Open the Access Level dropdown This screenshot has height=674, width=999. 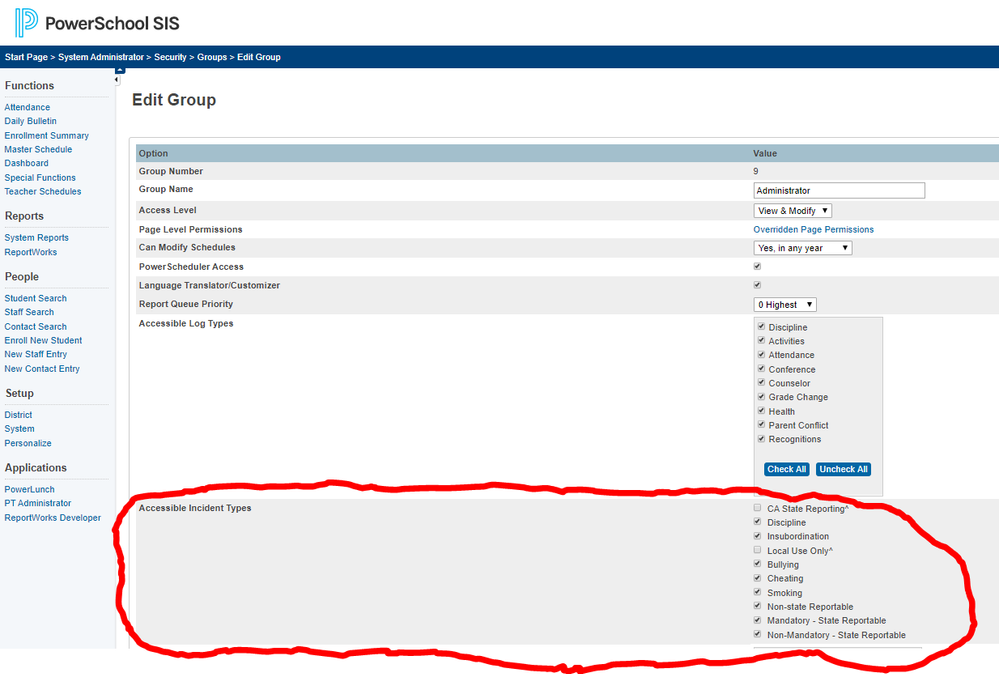point(793,210)
